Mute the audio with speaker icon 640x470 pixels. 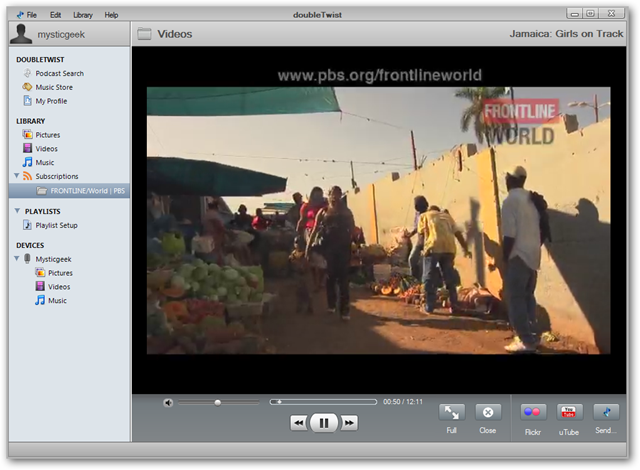[x=168, y=403]
